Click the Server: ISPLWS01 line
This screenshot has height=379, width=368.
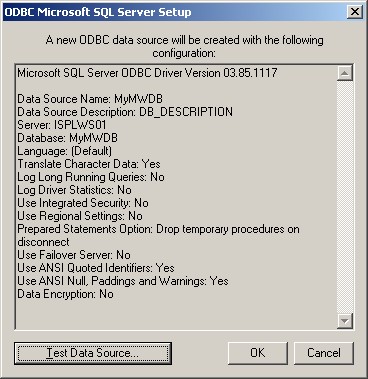62,125
